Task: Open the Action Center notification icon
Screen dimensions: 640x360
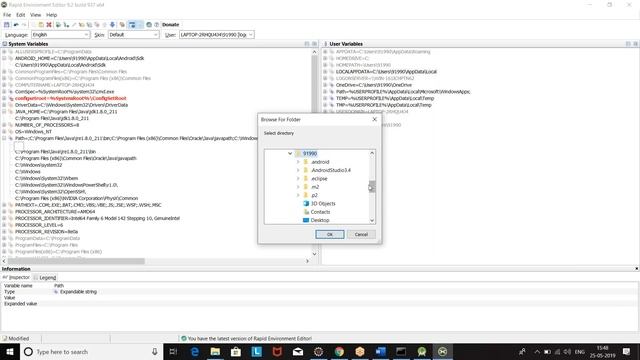Action: (x=627, y=352)
